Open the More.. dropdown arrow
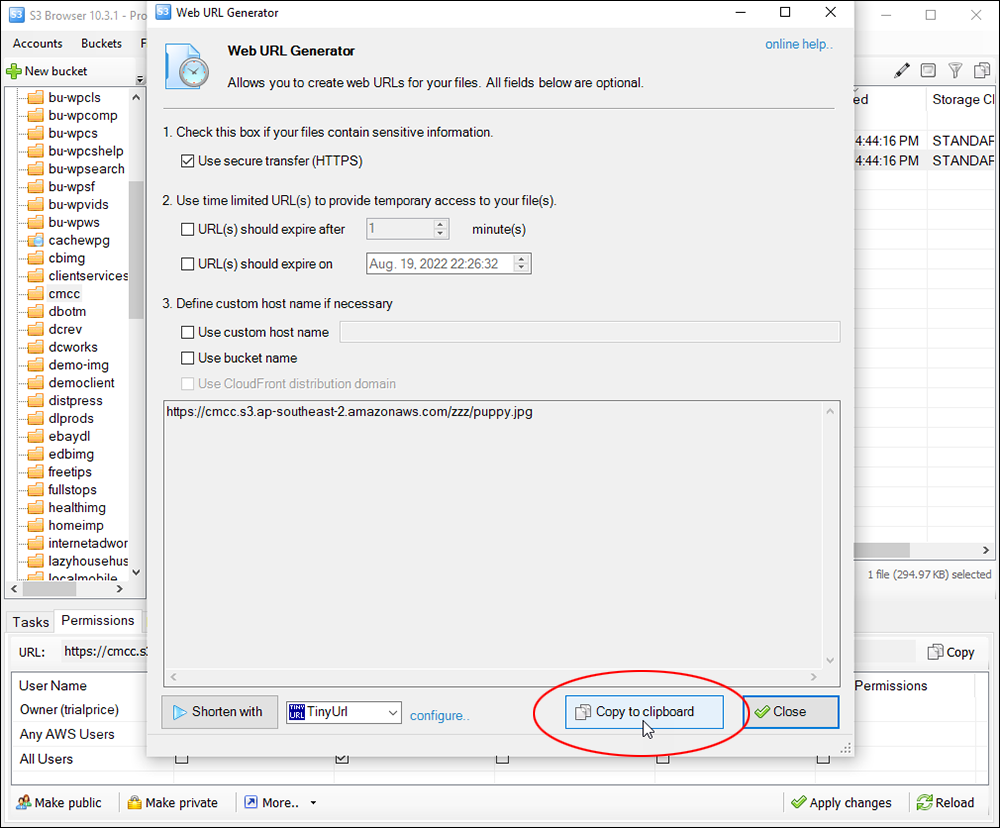The image size is (1000, 828). pyautogui.click(x=313, y=803)
